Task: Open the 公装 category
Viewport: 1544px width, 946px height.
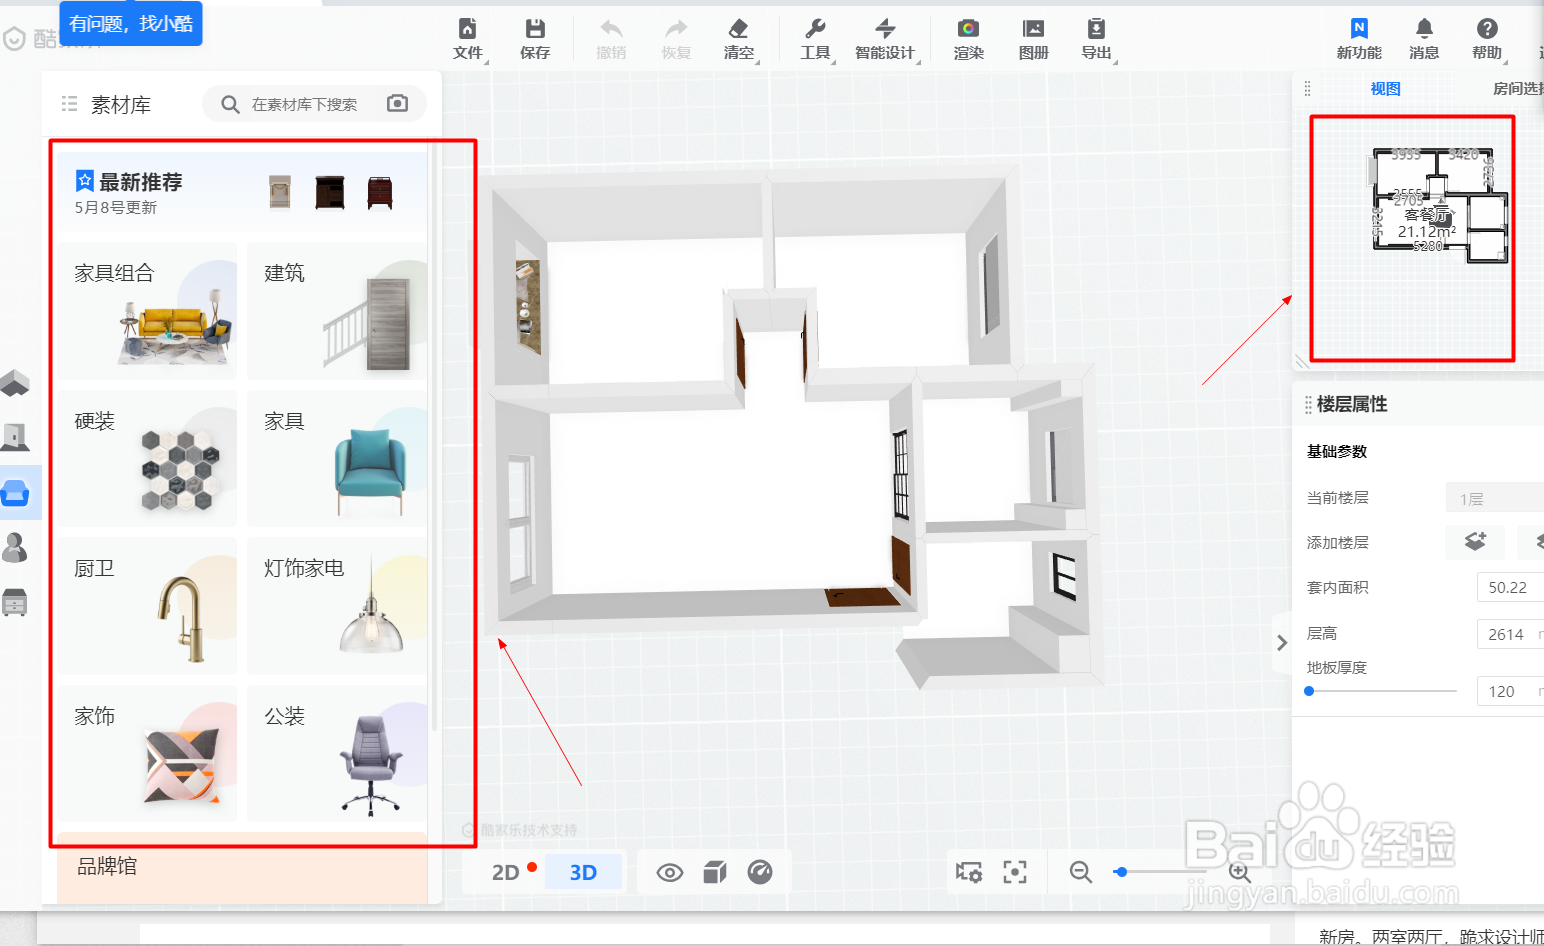Action: 337,753
